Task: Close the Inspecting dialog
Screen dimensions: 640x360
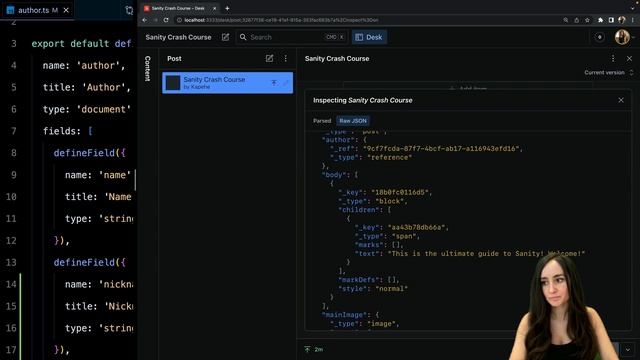Action: coord(621,100)
